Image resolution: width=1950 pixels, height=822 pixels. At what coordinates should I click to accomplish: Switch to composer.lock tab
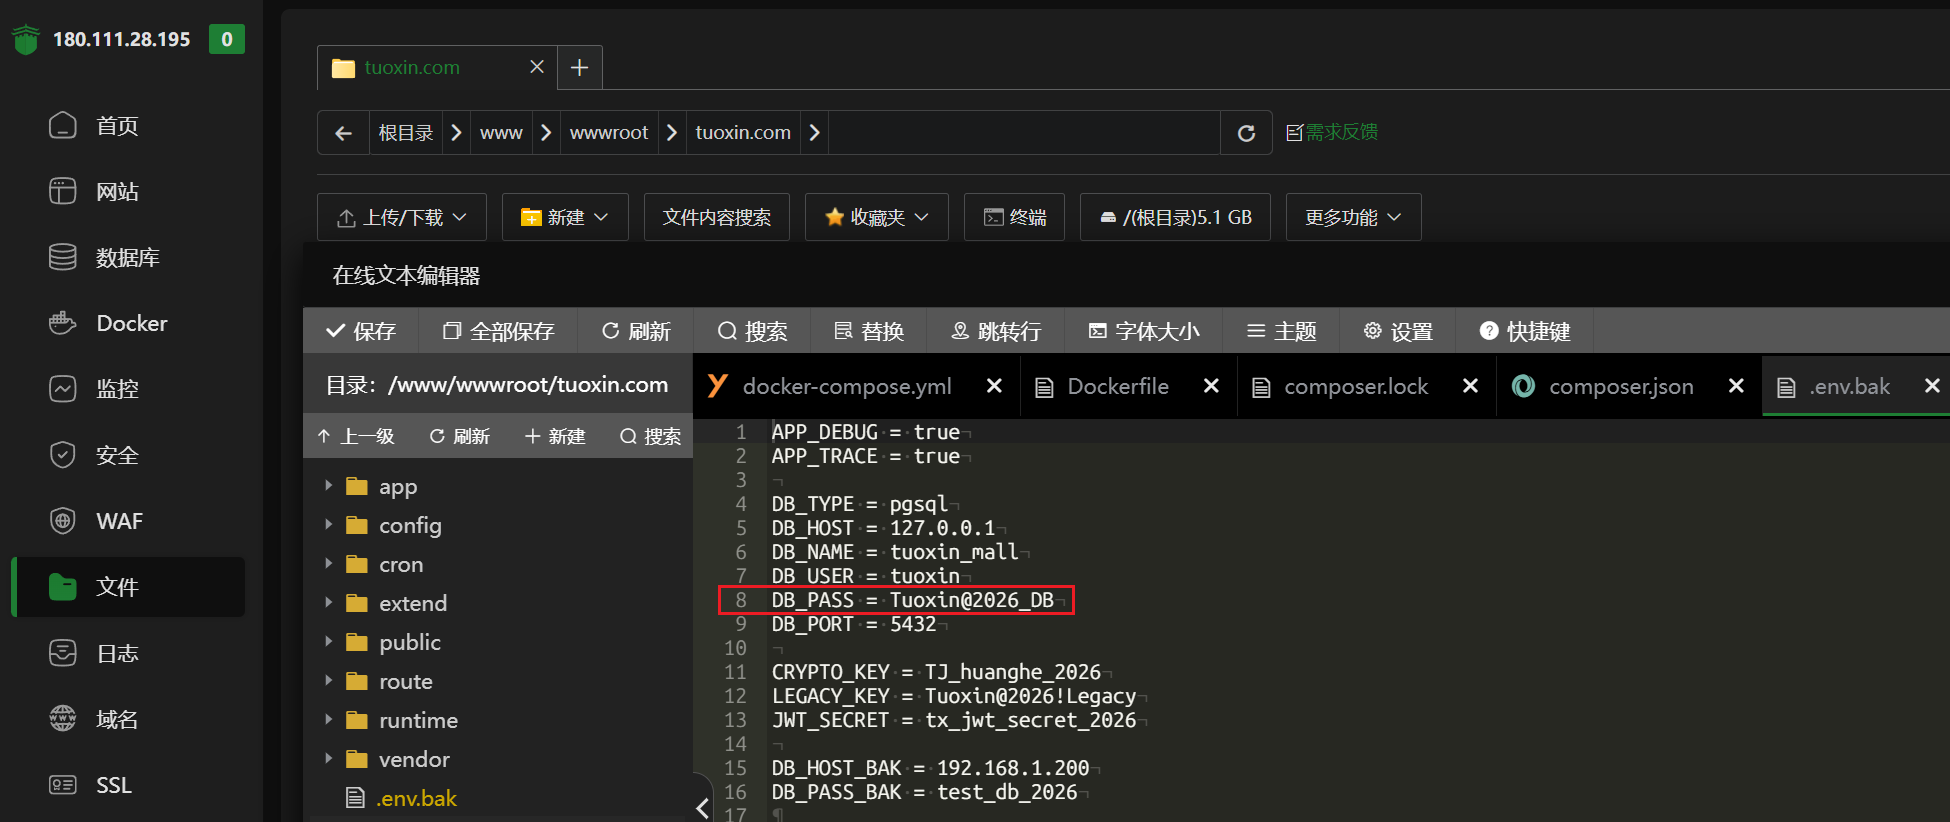[1355, 386]
